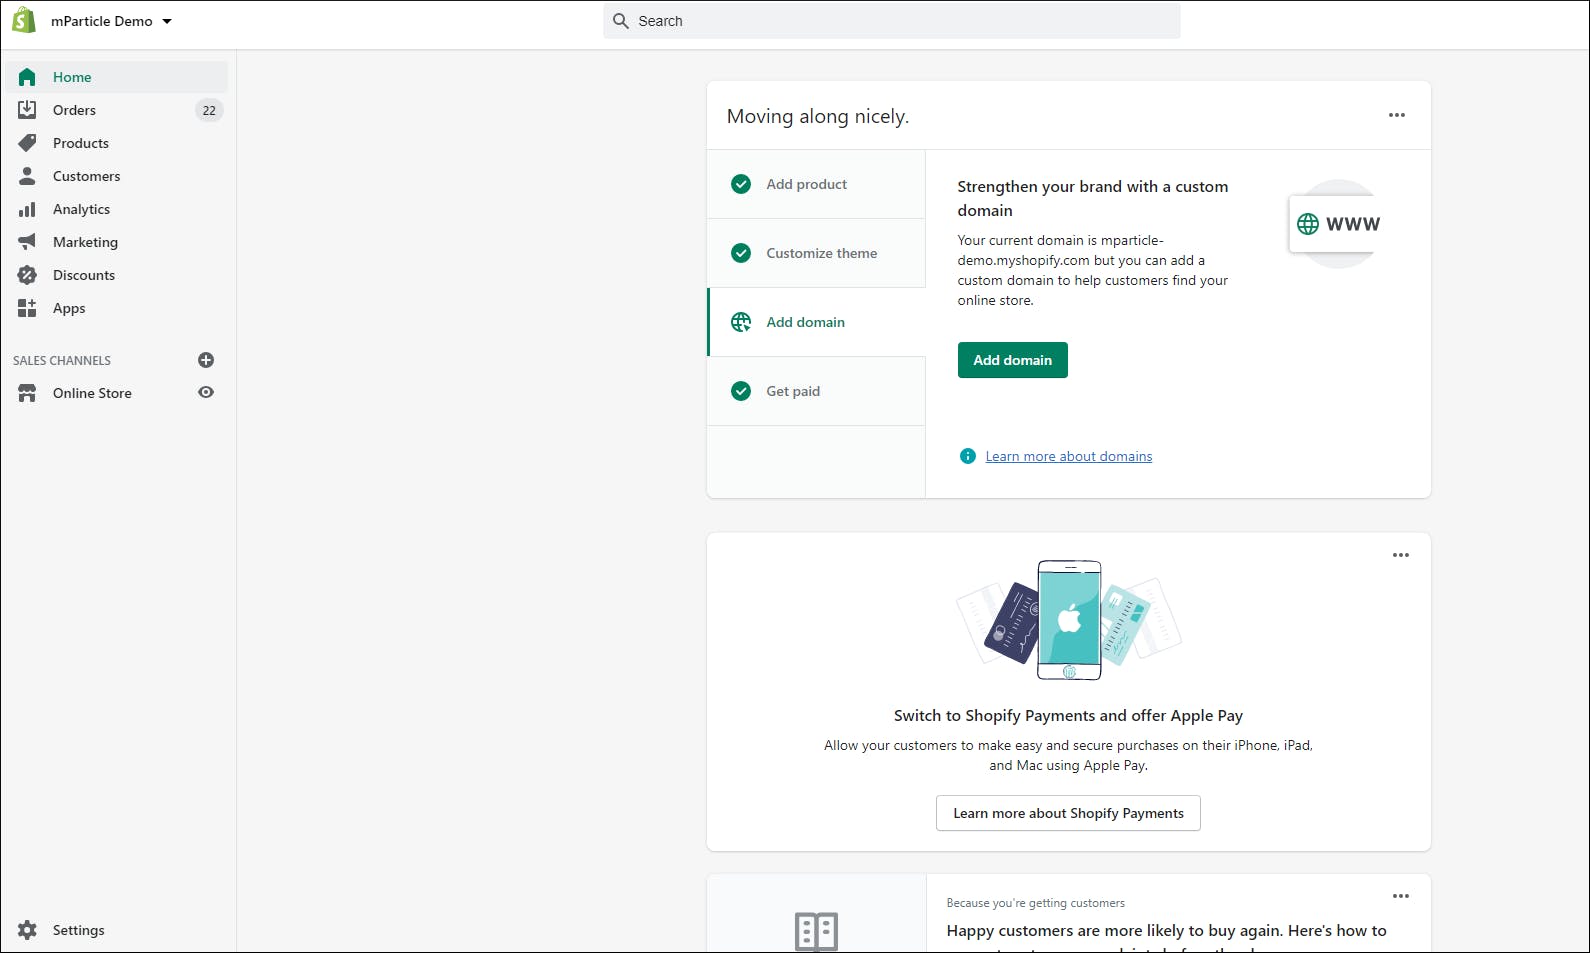Click the Home house icon
Viewport: 1590px width, 953px height.
point(27,77)
